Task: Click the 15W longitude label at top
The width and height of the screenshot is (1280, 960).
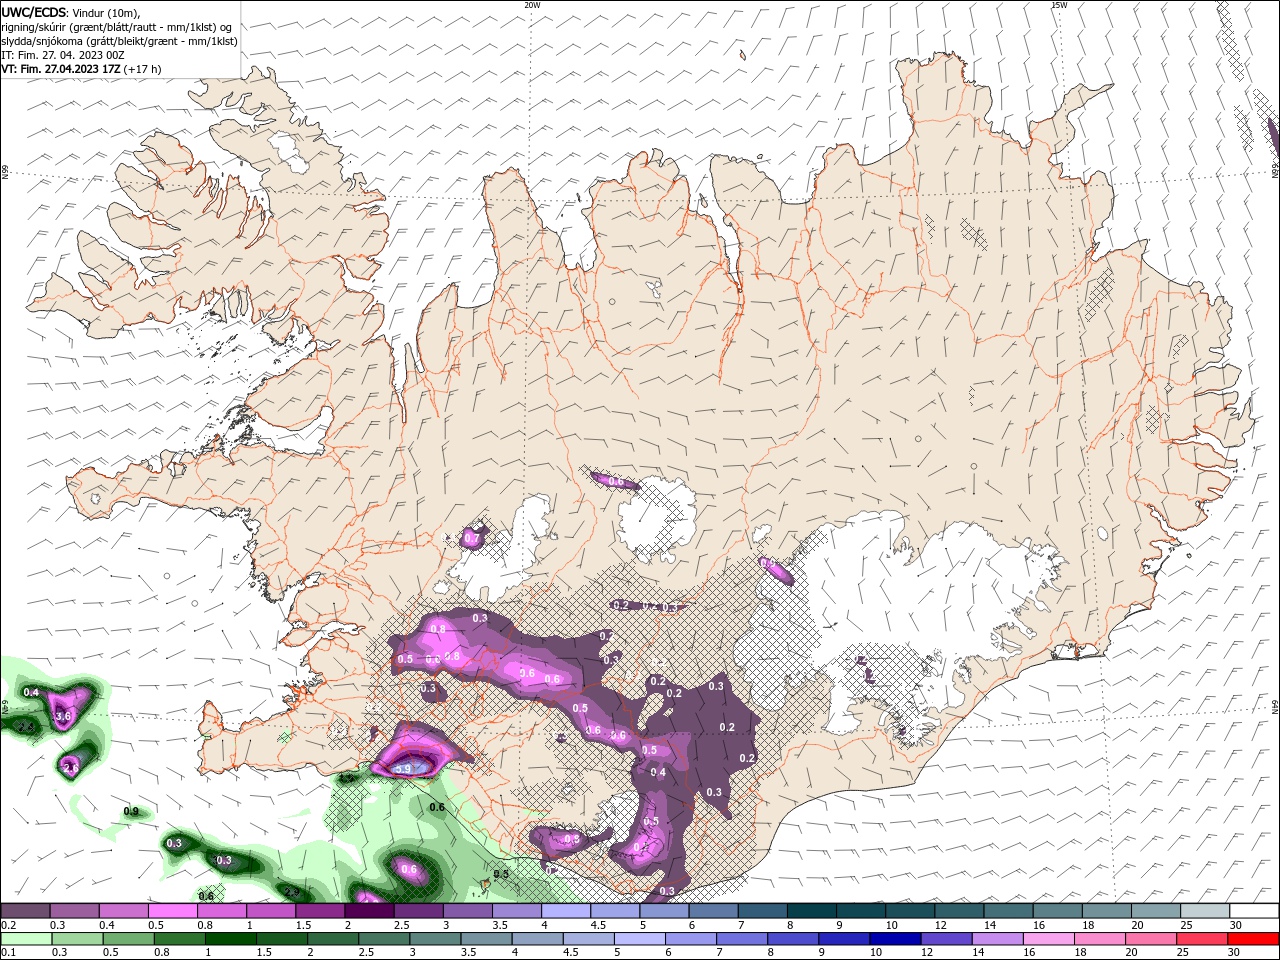Action: pyautogui.click(x=1059, y=5)
